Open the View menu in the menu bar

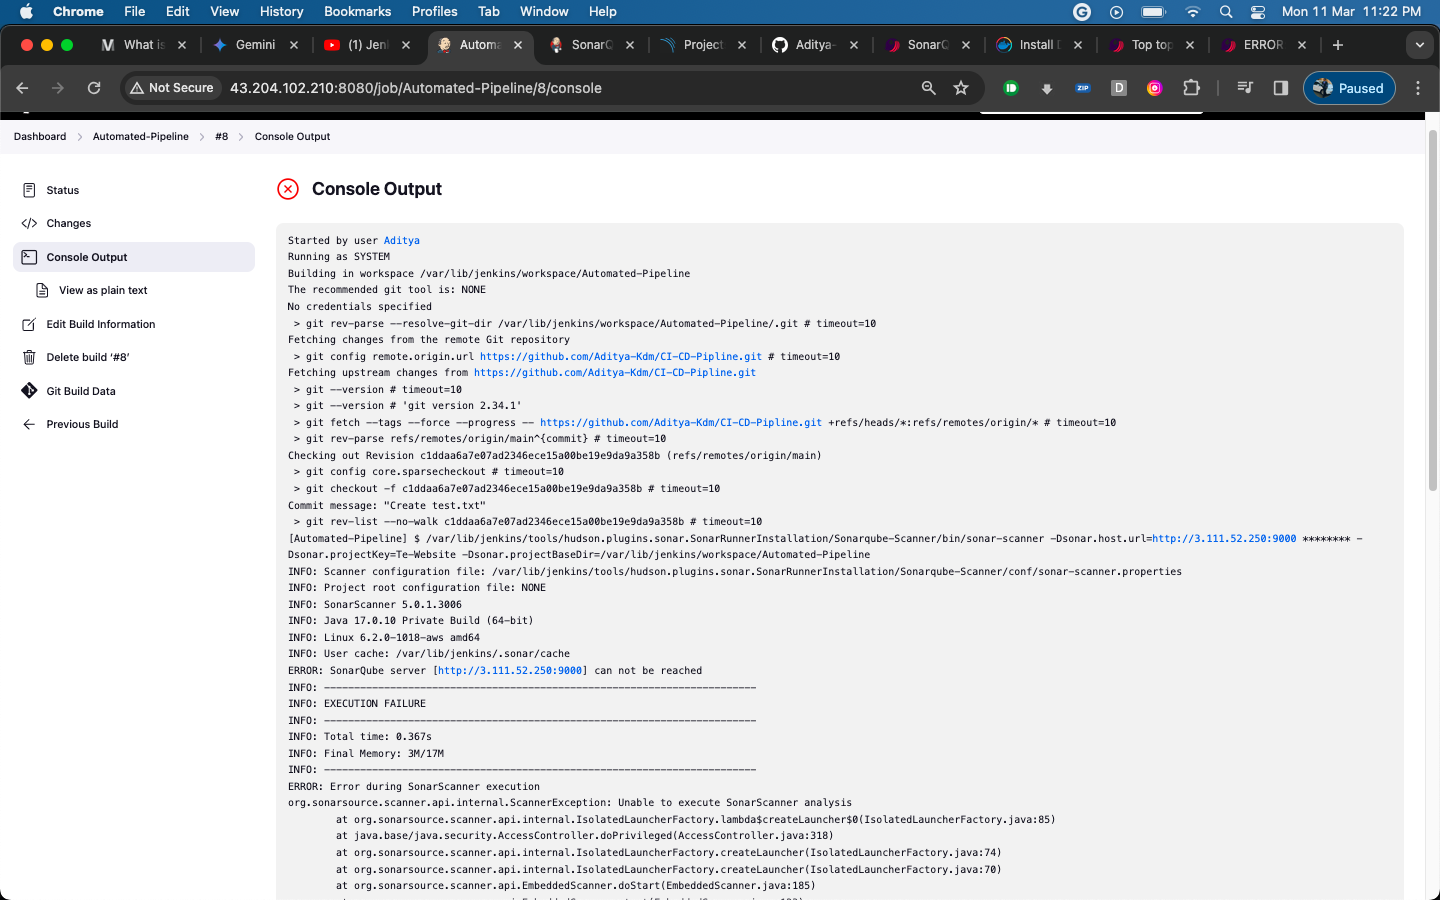(x=224, y=12)
